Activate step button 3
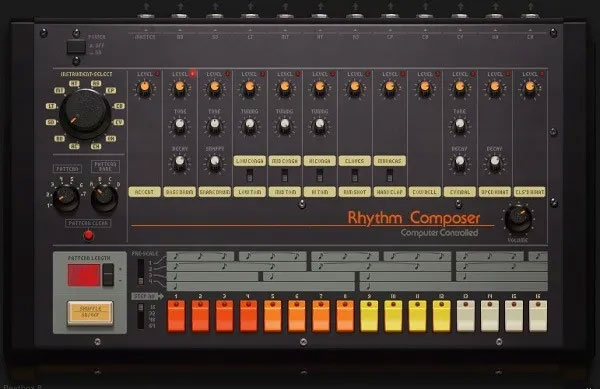Viewport: 600px width, 389px height. click(x=224, y=316)
